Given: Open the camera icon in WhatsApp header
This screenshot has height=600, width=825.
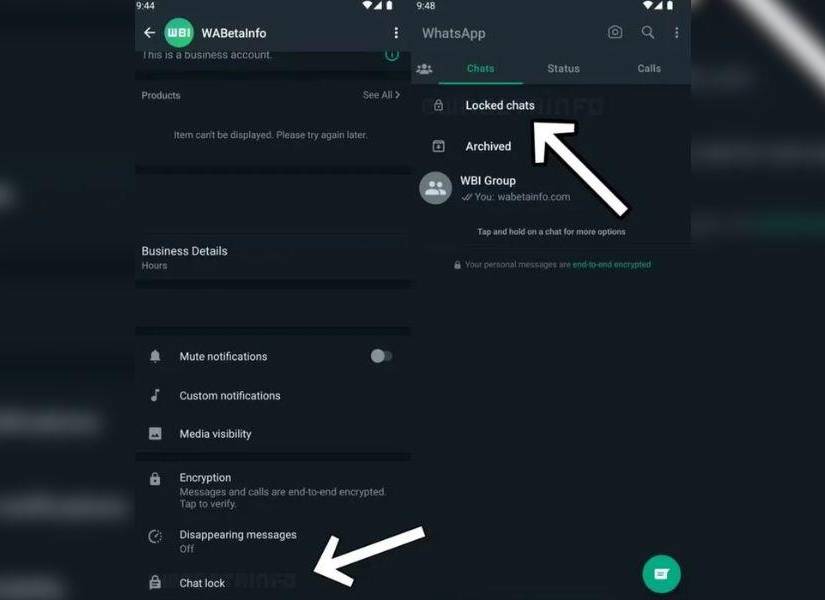Looking at the screenshot, I should click(615, 33).
